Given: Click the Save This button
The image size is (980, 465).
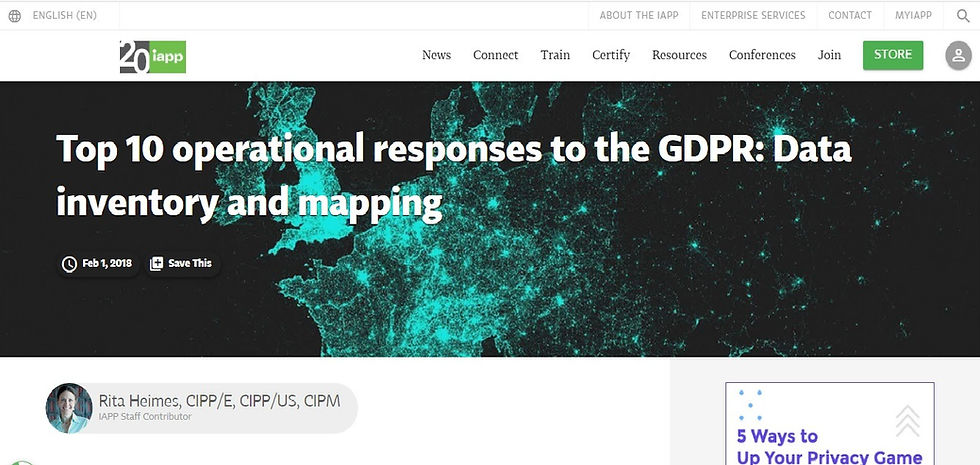Looking at the screenshot, I should [x=182, y=264].
